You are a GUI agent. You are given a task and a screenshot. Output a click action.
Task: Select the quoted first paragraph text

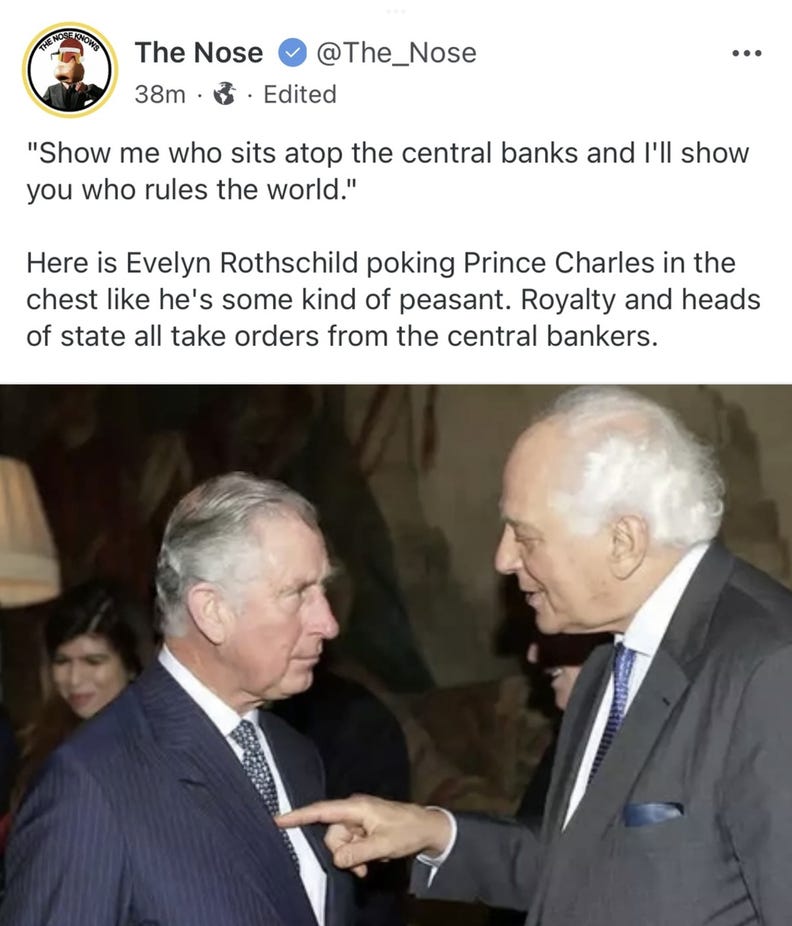coord(387,171)
